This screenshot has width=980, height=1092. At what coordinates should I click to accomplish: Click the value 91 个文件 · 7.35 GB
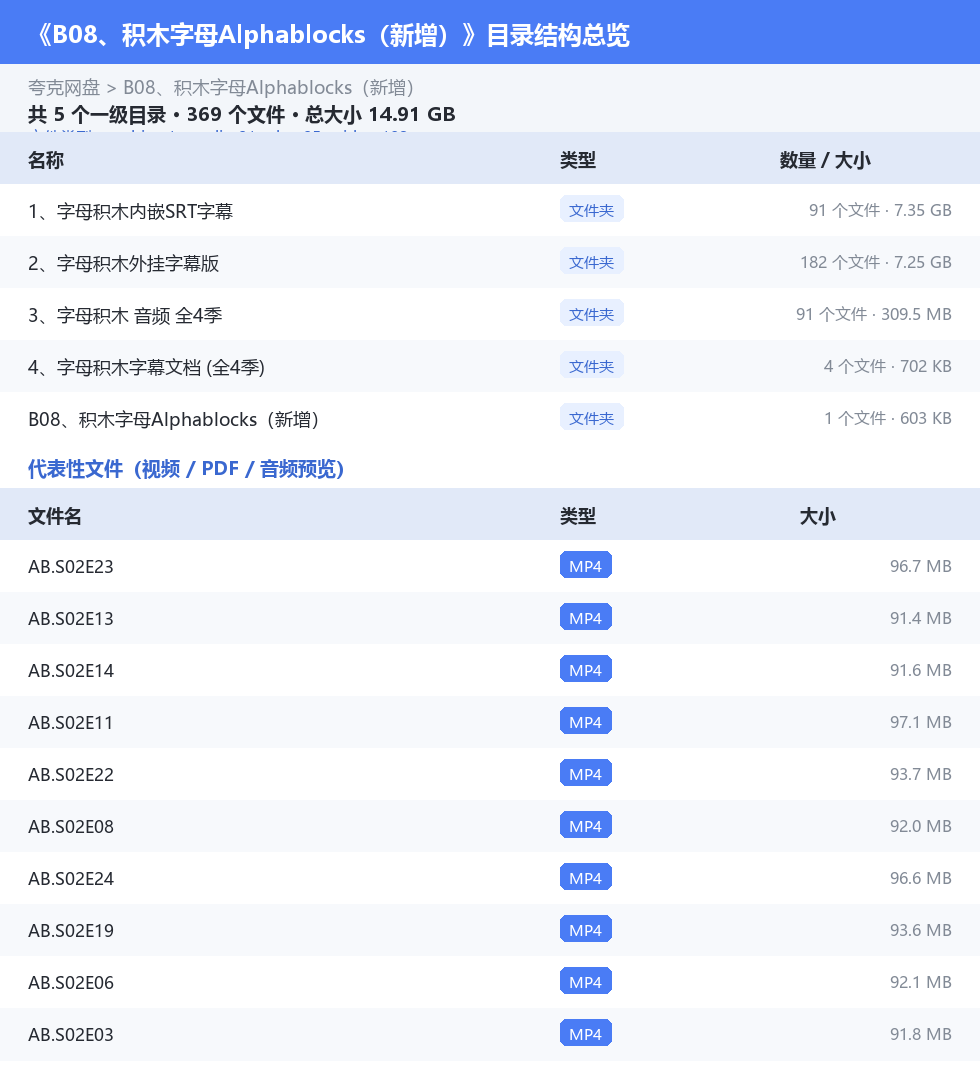[x=880, y=210]
